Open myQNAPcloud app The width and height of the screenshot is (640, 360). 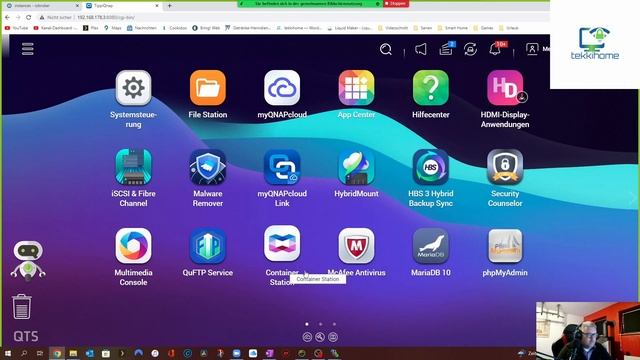pyautogui.click(x=282, y=88)
